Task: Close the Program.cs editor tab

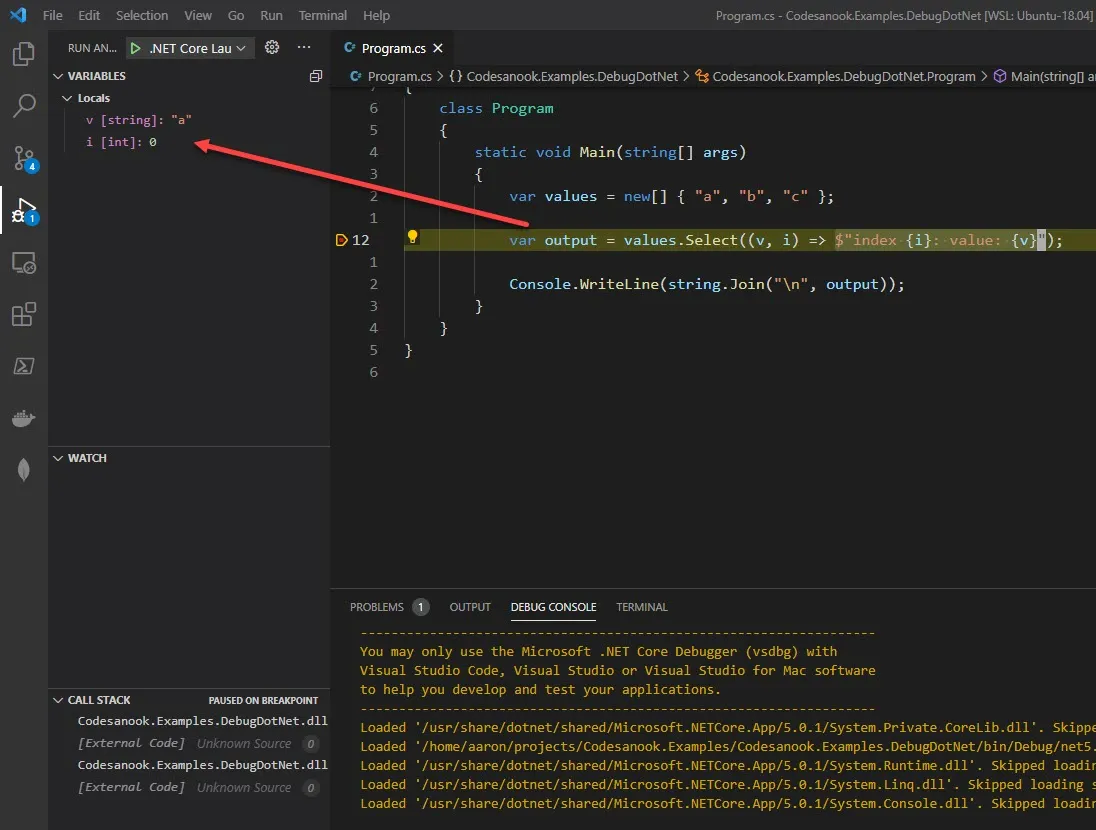Action: [438, 48]
